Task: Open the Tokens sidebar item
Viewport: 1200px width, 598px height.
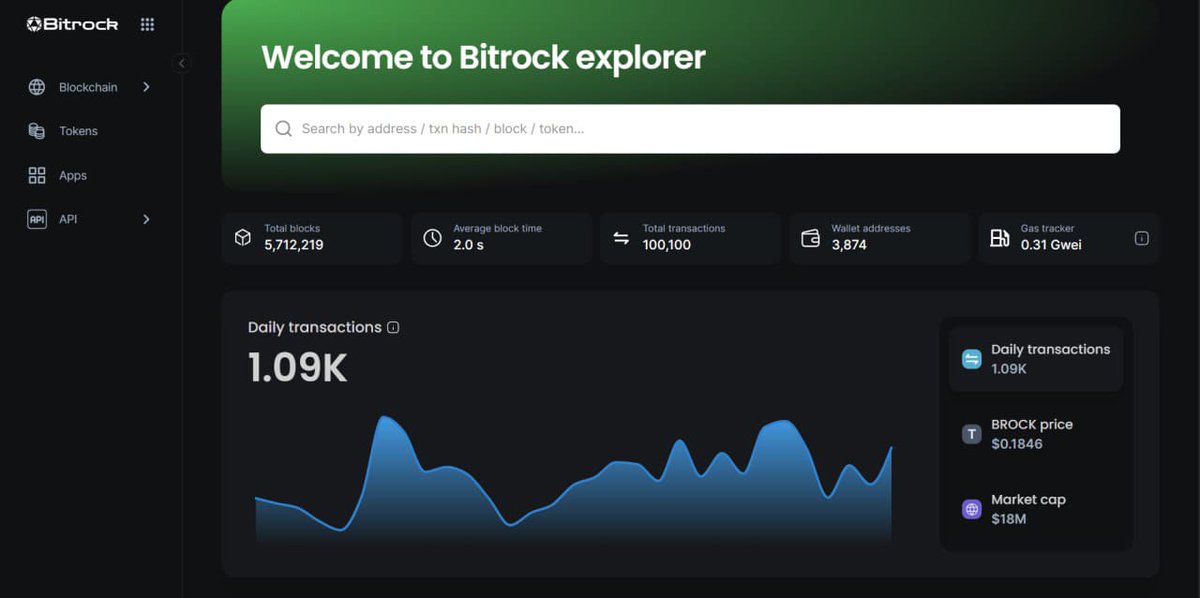Action: click(x=90, y=131)
